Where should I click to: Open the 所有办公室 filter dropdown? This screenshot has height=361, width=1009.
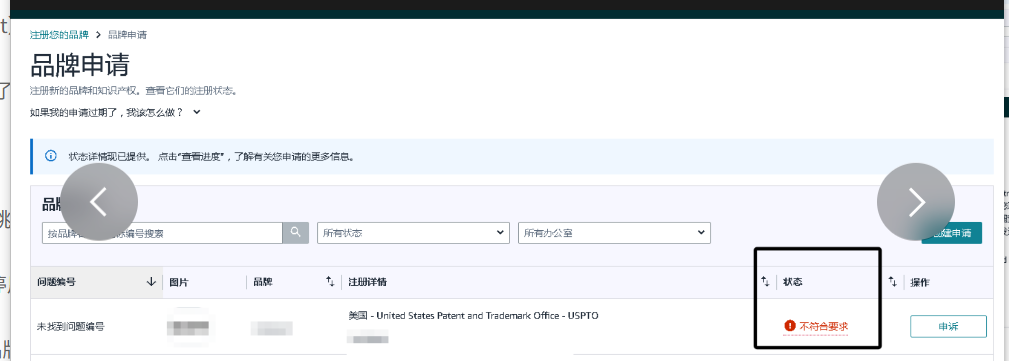tap(614, 233)
